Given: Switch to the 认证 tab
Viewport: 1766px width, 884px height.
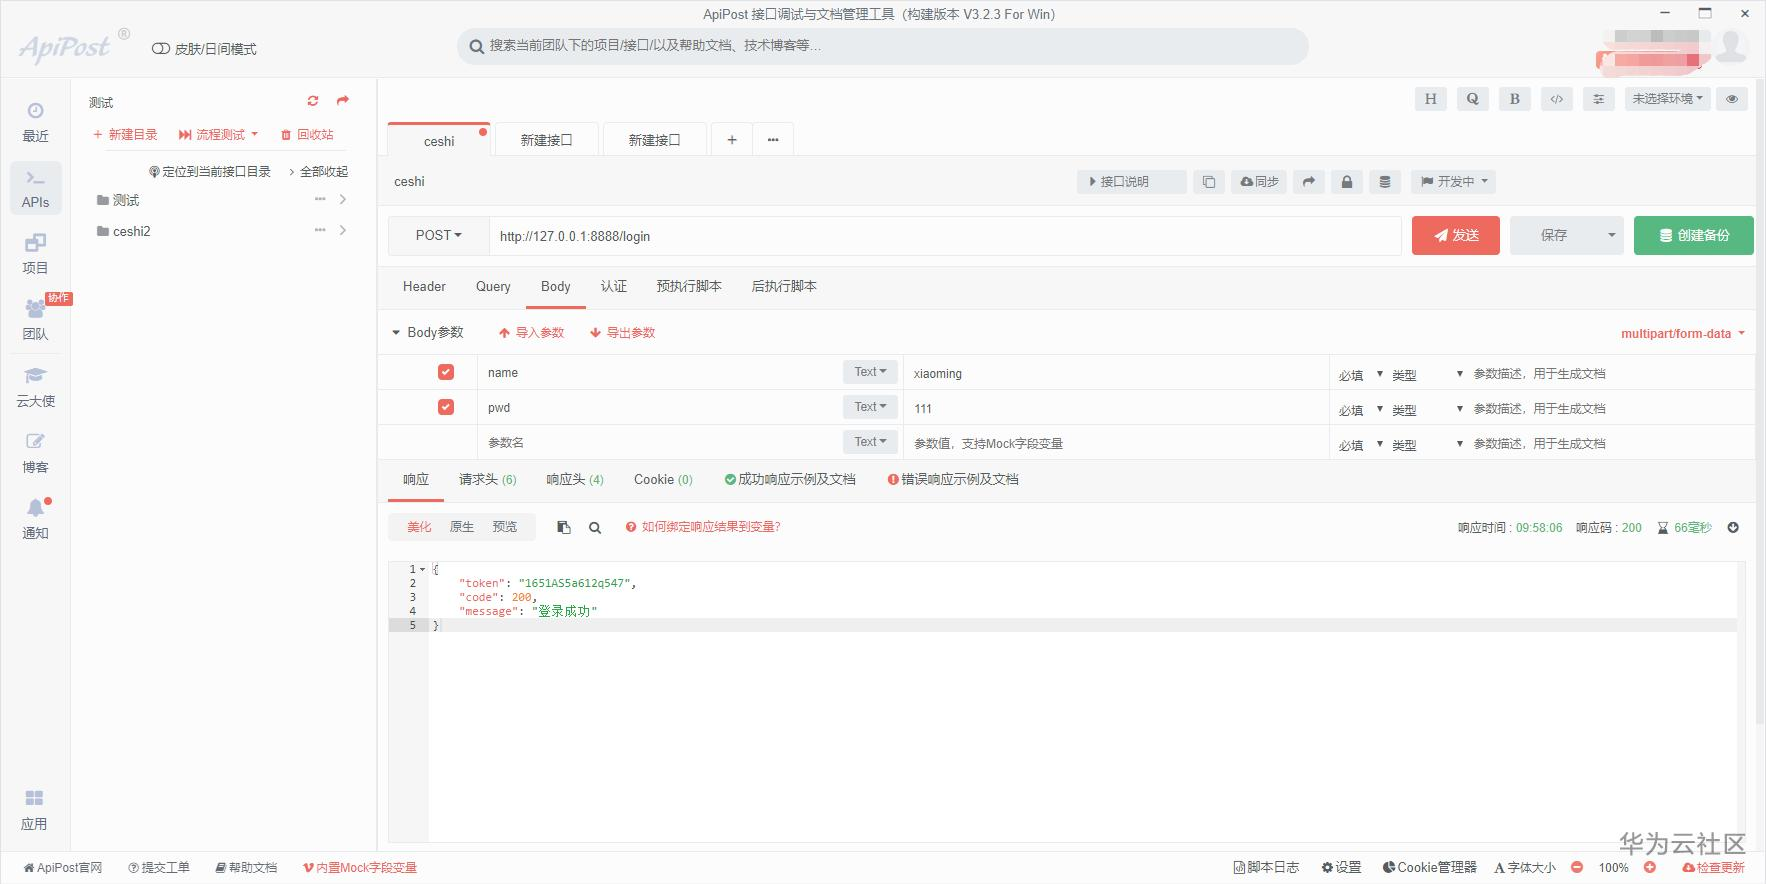Looking at the screenshot, I should (614, 286).
